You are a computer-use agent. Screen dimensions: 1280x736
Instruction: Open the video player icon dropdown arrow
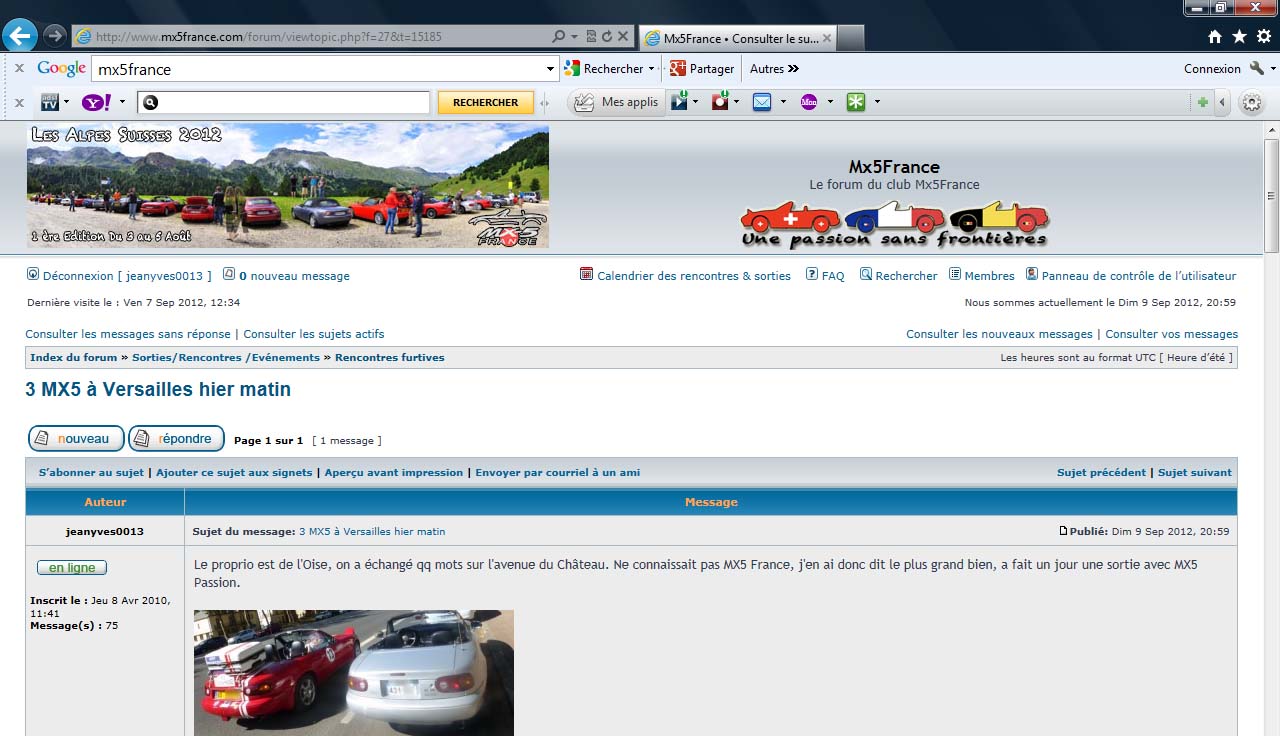pos(695,102)
